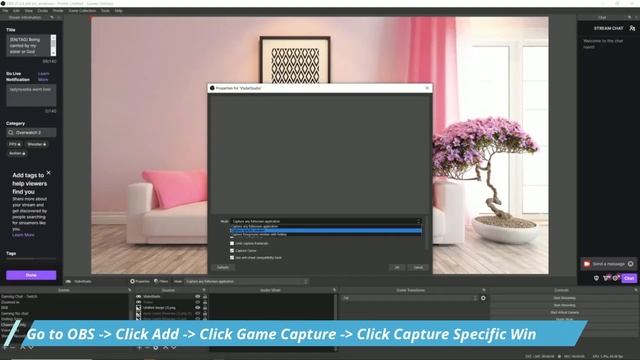Image resolution: width=640 pixels, height=360 pixels.
Task: Select the Gaming No chat scene
Action: click(x=15, y=313)
